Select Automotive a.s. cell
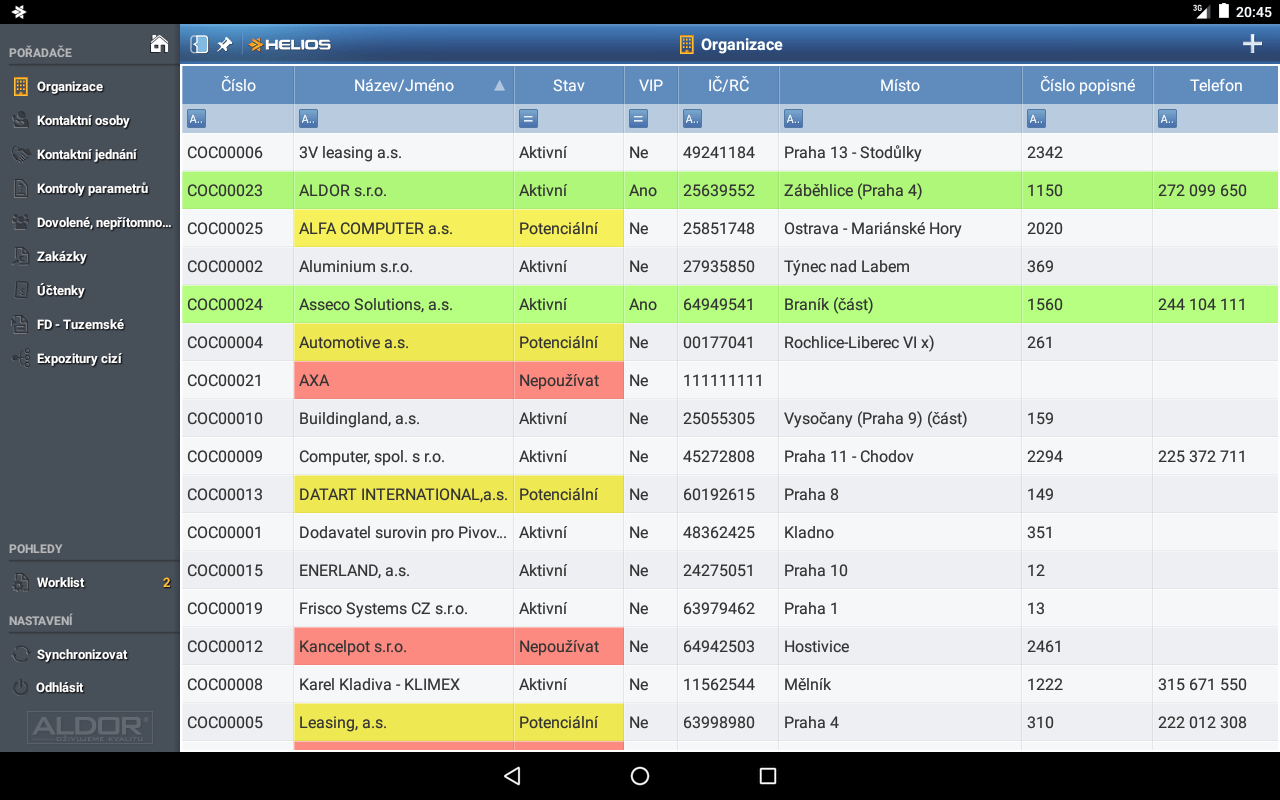Screen dimensions: 1280x800 click(x=404, y=343)
